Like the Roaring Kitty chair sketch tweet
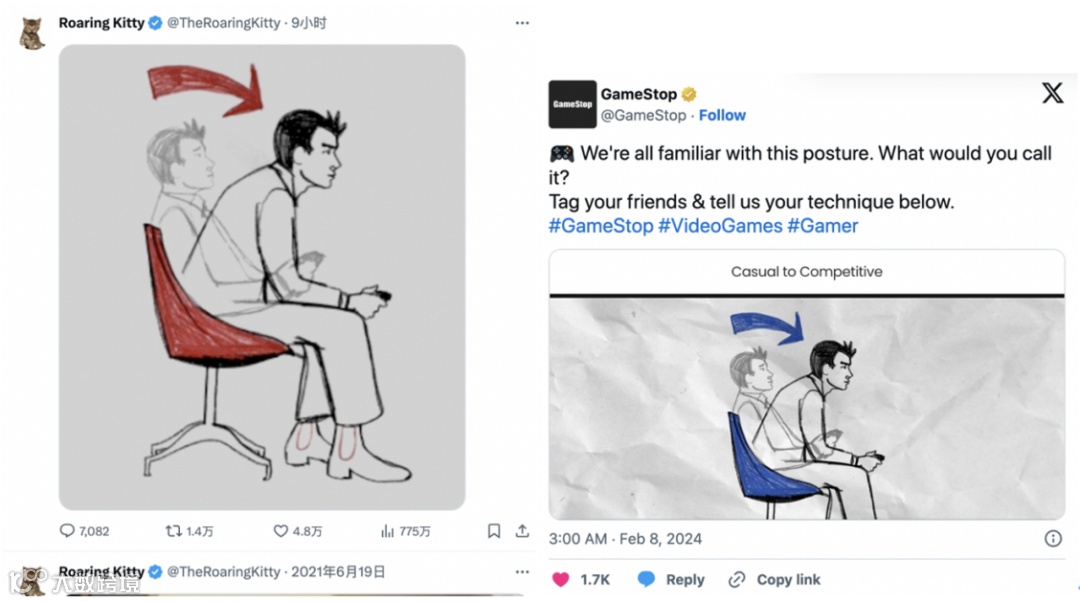Screen dimensions: 1080x602 [x=281, y=531]
